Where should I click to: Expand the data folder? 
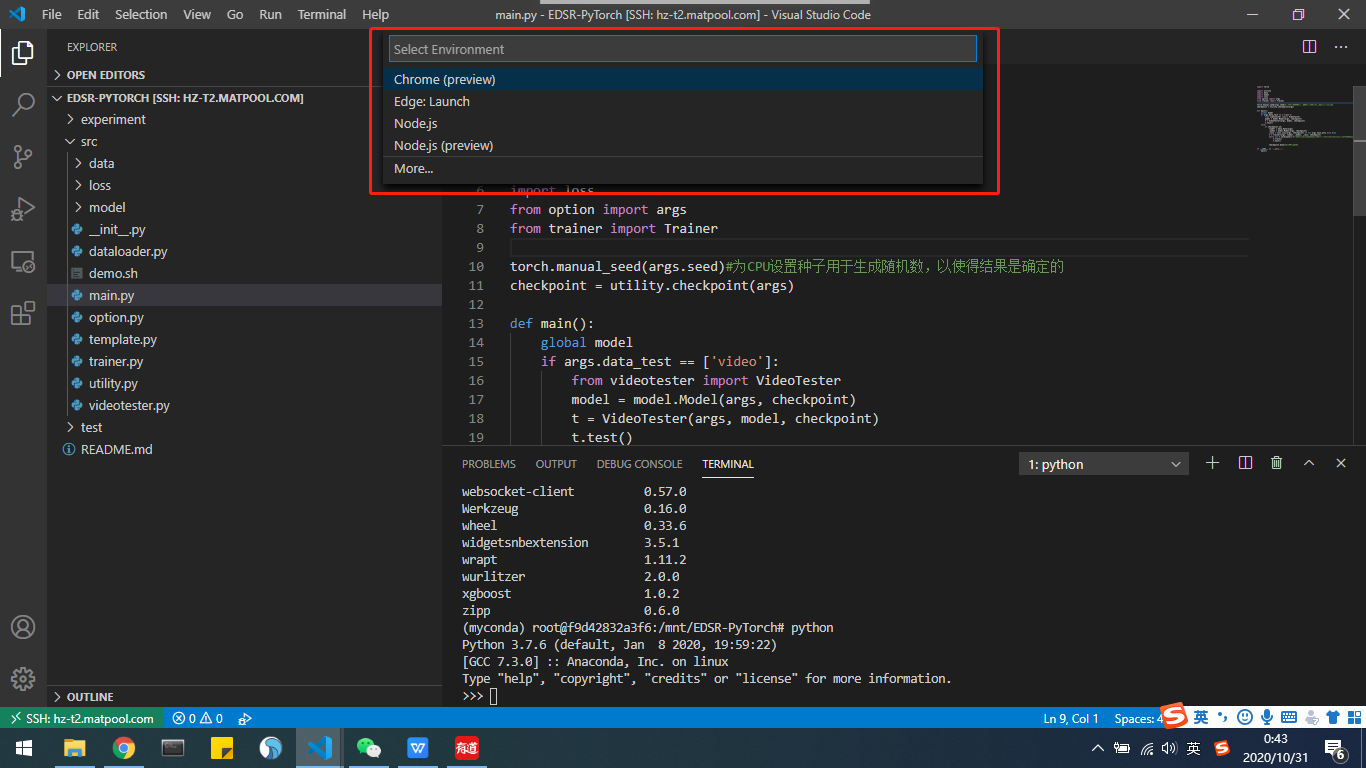click(244, 163)
